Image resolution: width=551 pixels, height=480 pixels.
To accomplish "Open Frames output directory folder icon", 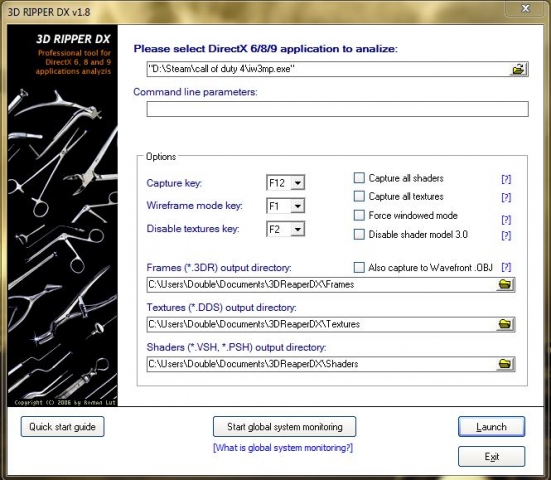I will [505, 284].
